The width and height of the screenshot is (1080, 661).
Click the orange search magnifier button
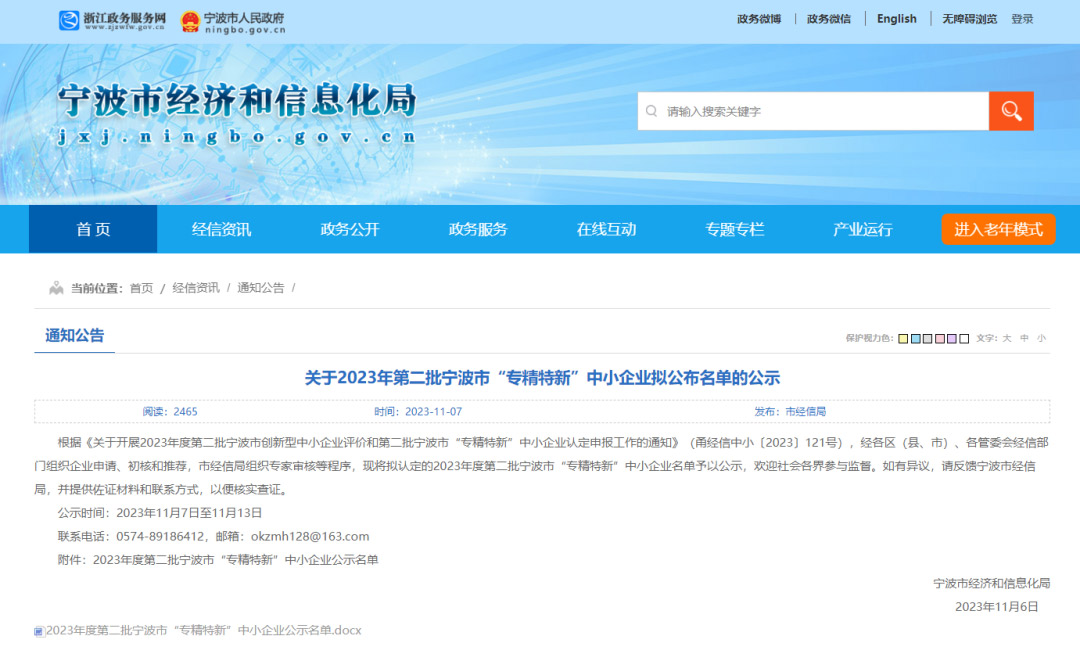[1011, 111]
